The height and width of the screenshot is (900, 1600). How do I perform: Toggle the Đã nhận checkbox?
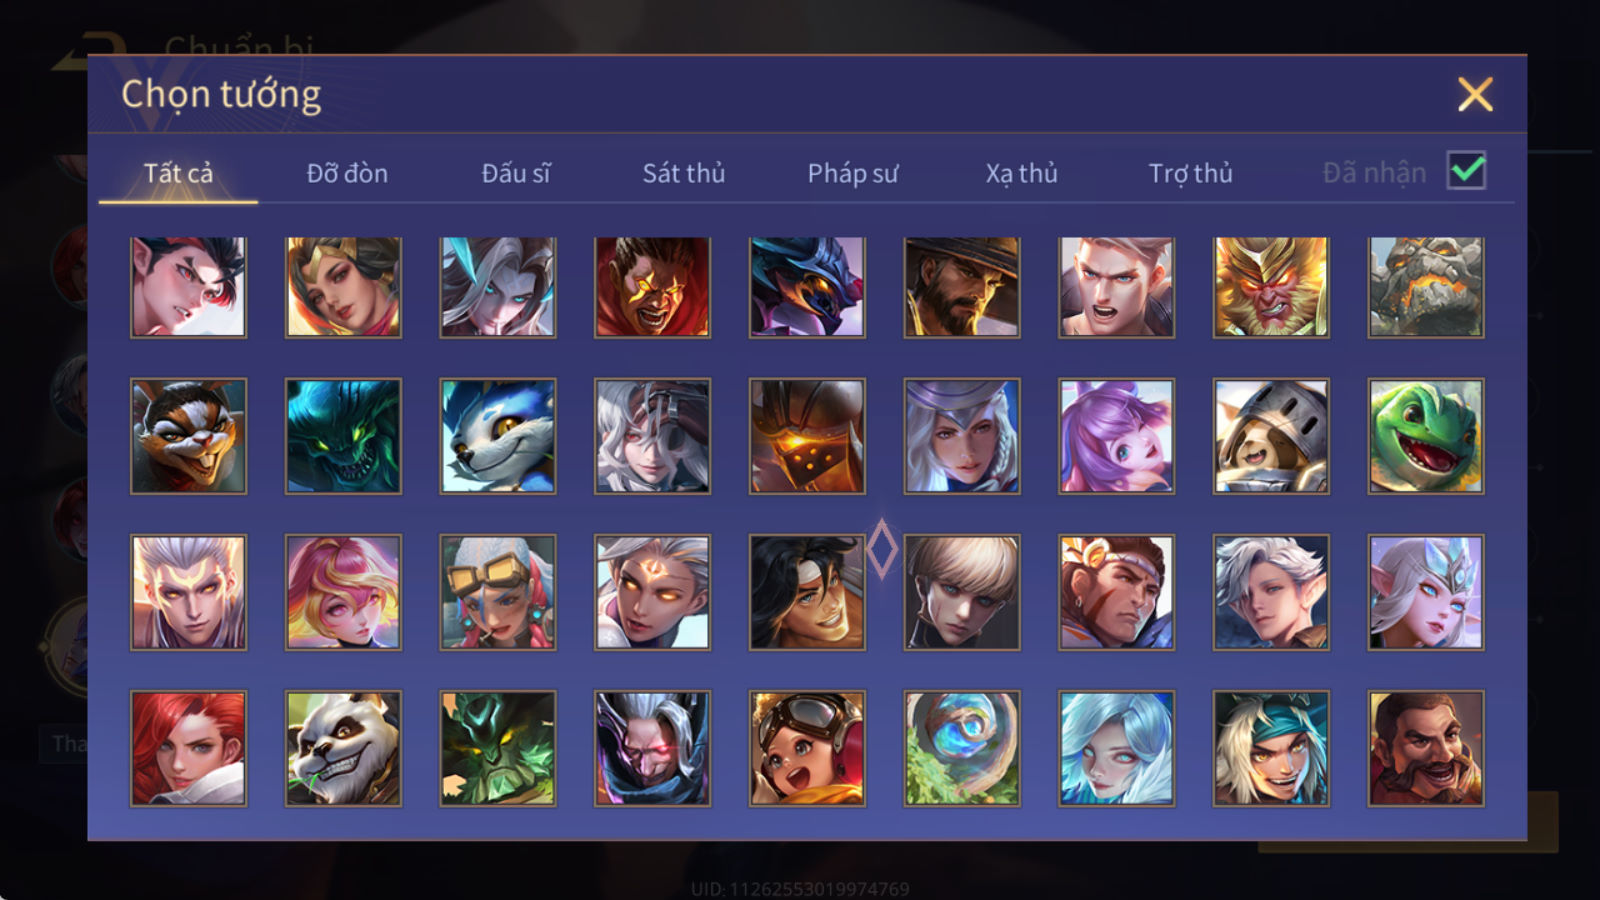click(1467, 171)
